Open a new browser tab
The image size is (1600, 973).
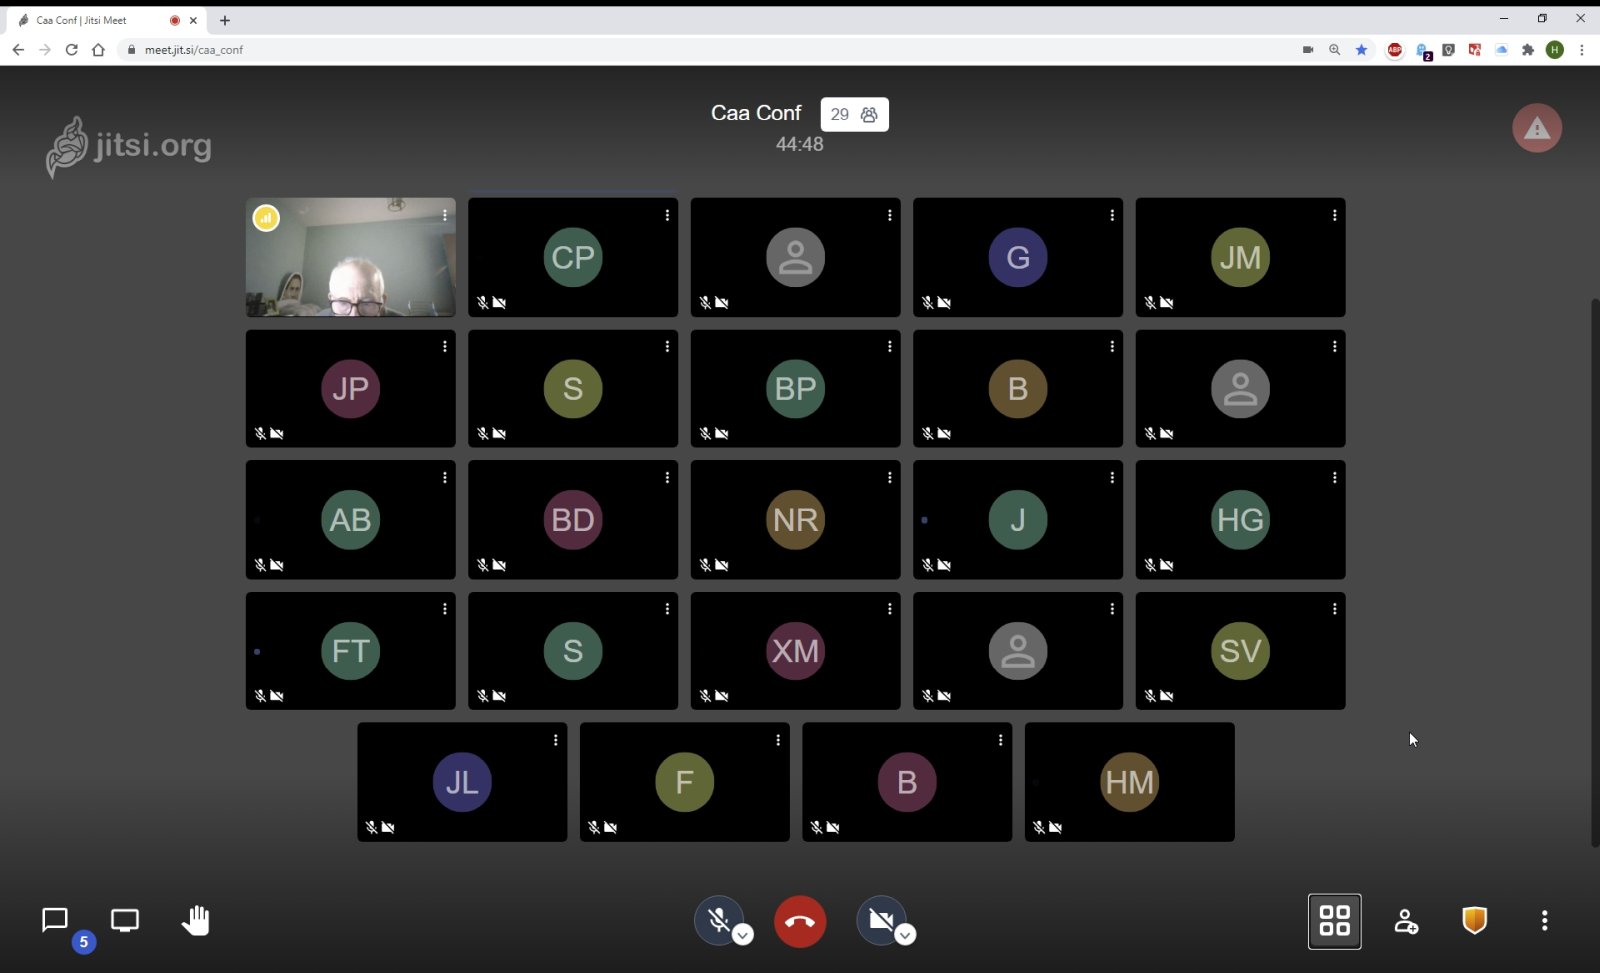[x=225, y=20]
